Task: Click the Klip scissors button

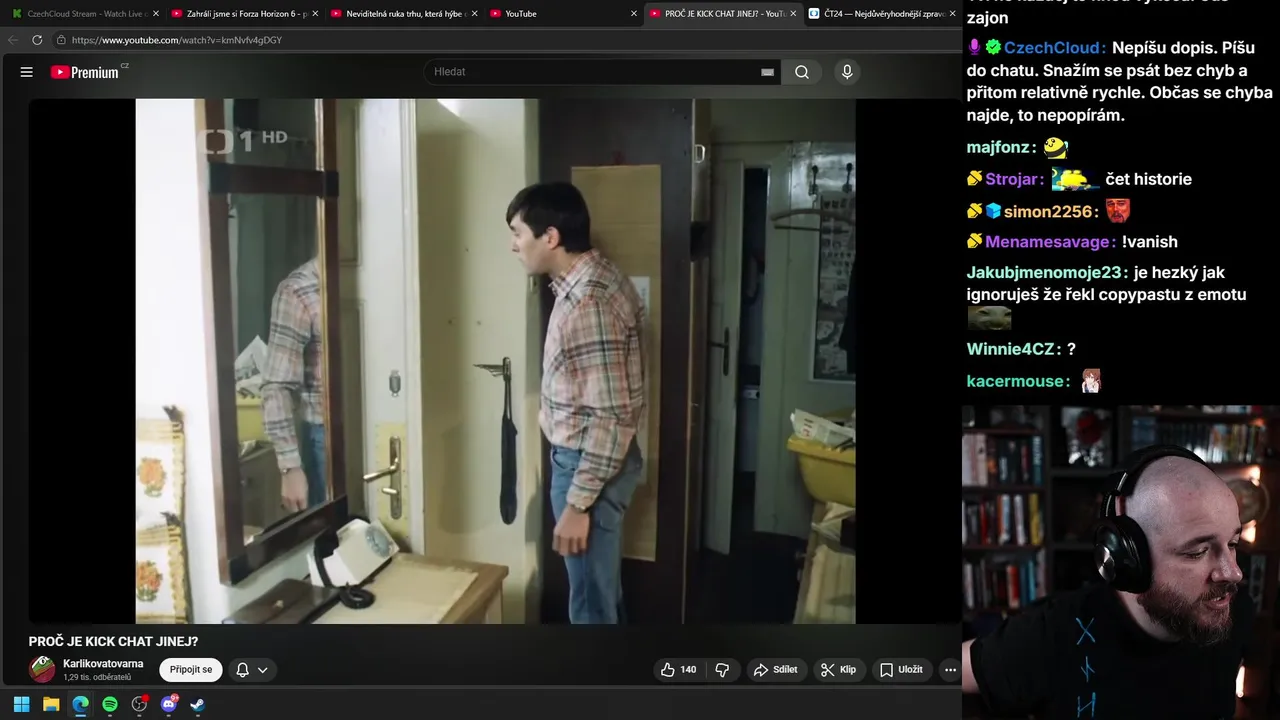Action: point(838,670)
